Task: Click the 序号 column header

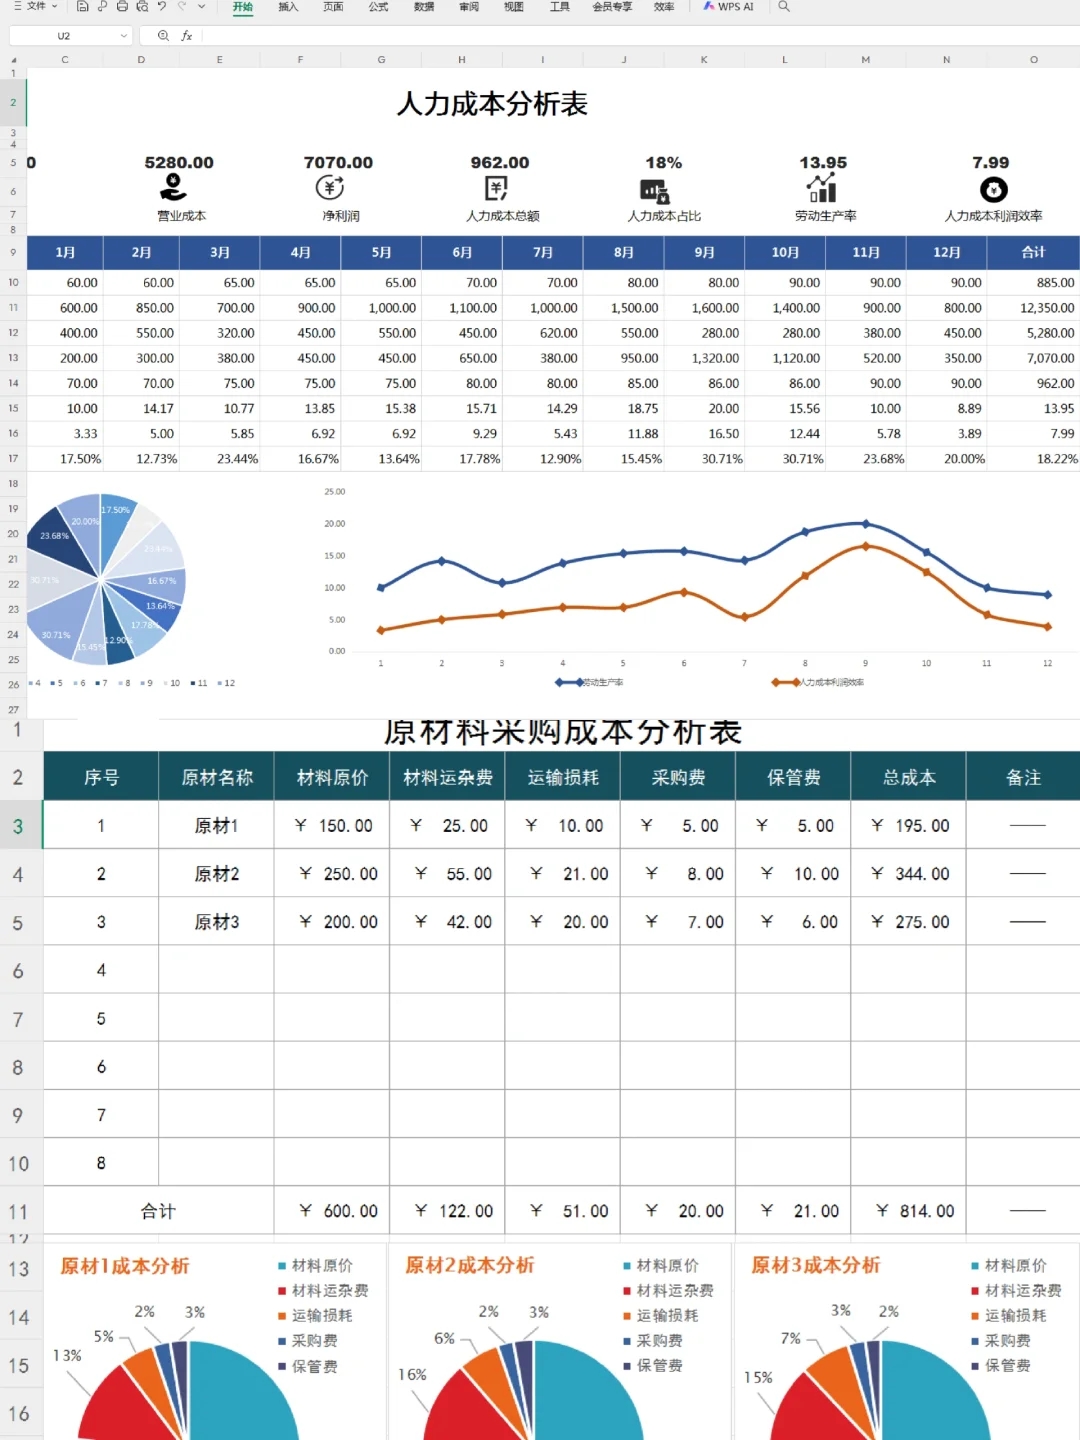Action: (101, 777)
